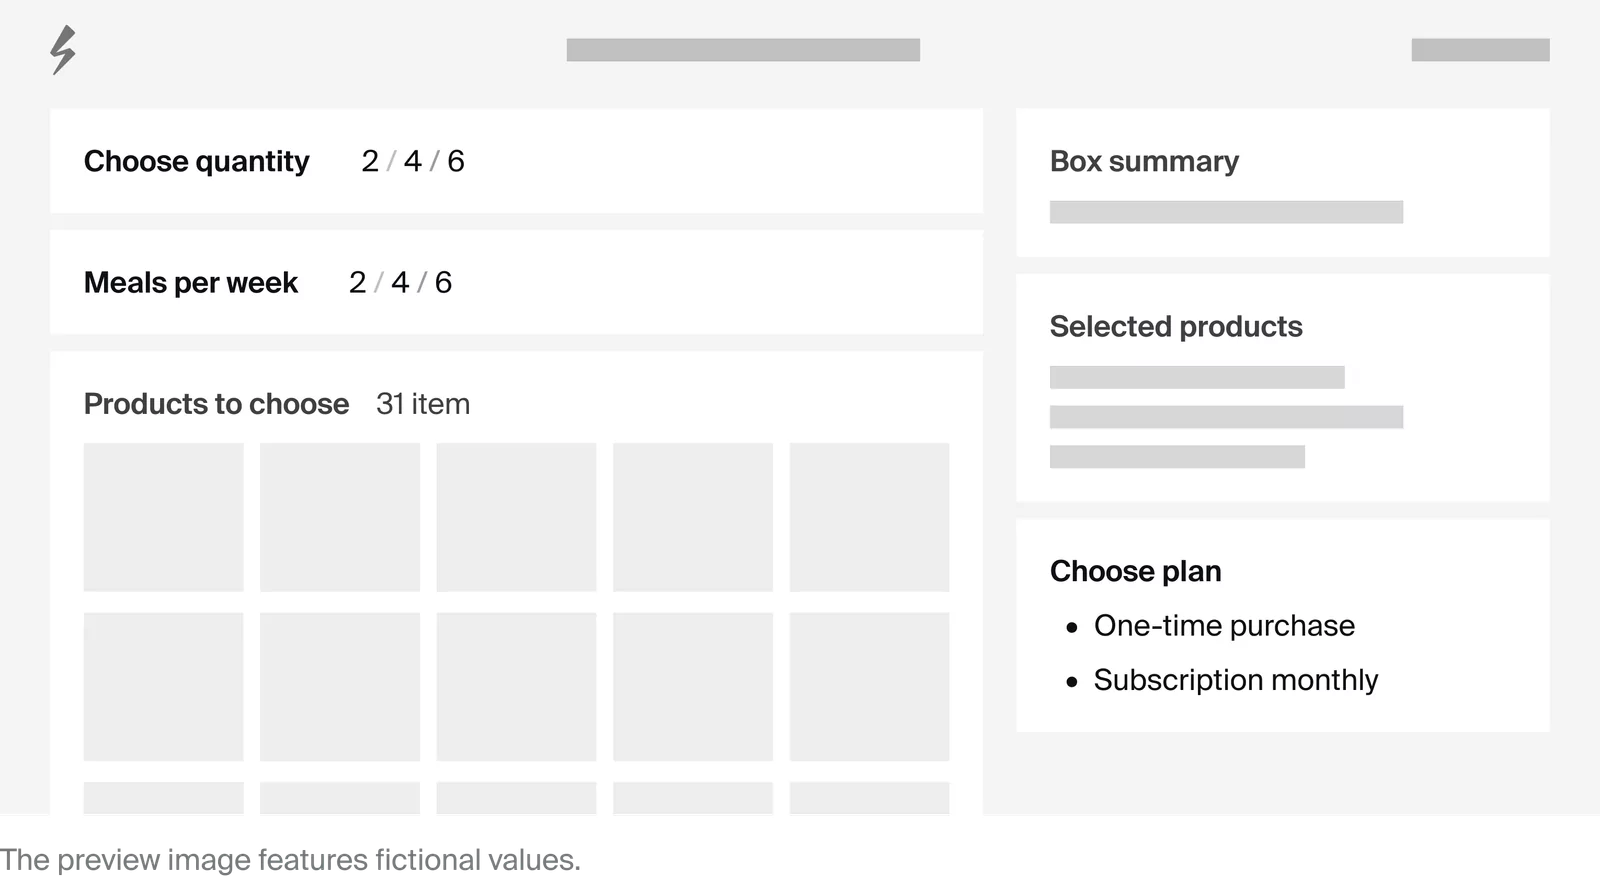Click the first product thumbnail in second row

tap(163, 686)
